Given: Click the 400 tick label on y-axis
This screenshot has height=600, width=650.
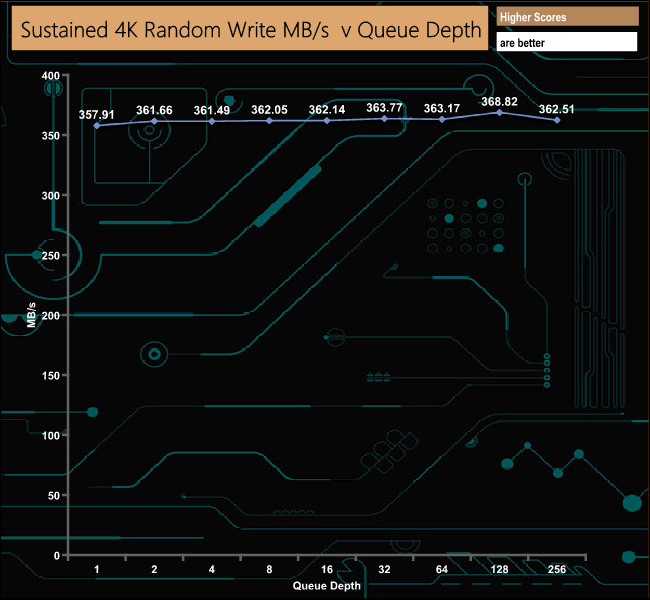Looking at the screenshot, I should [x=49, y=75].
